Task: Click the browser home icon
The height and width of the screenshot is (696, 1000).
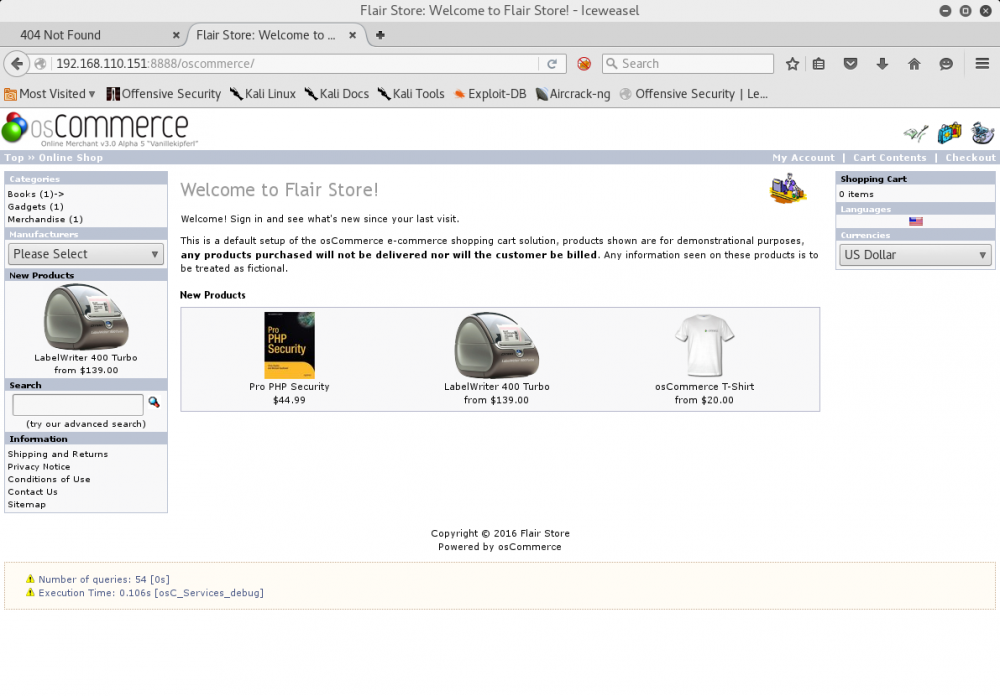Action: click(x=914, y=64)
